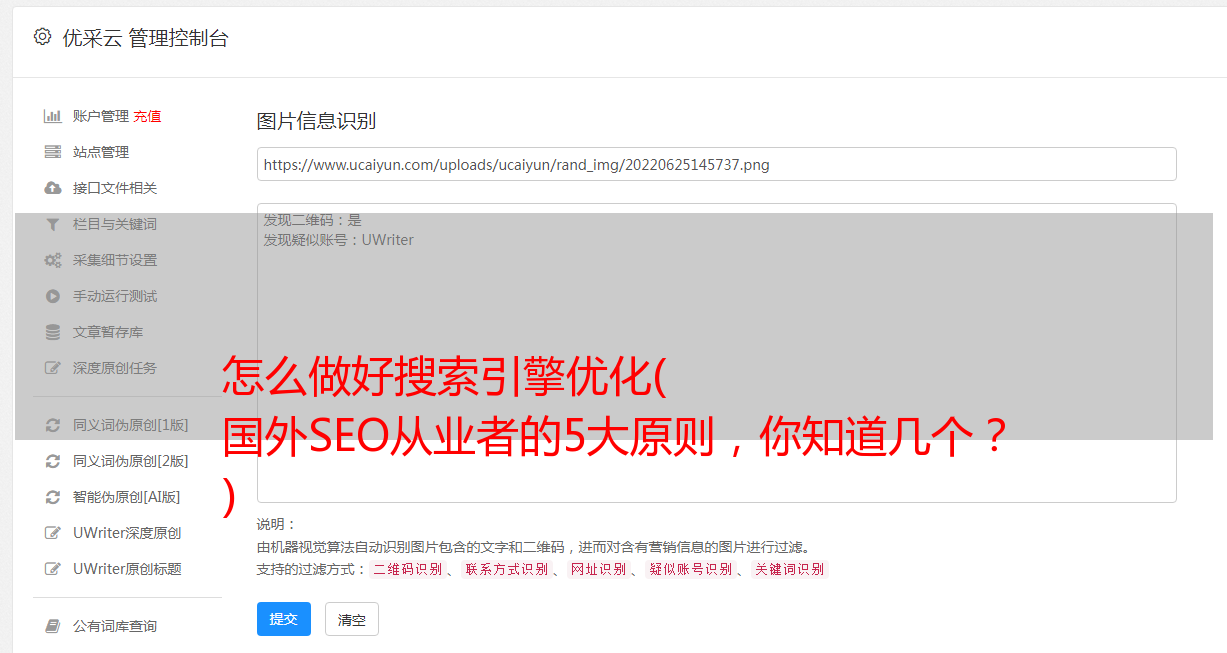Open UWriter原创标题 page

127,569
